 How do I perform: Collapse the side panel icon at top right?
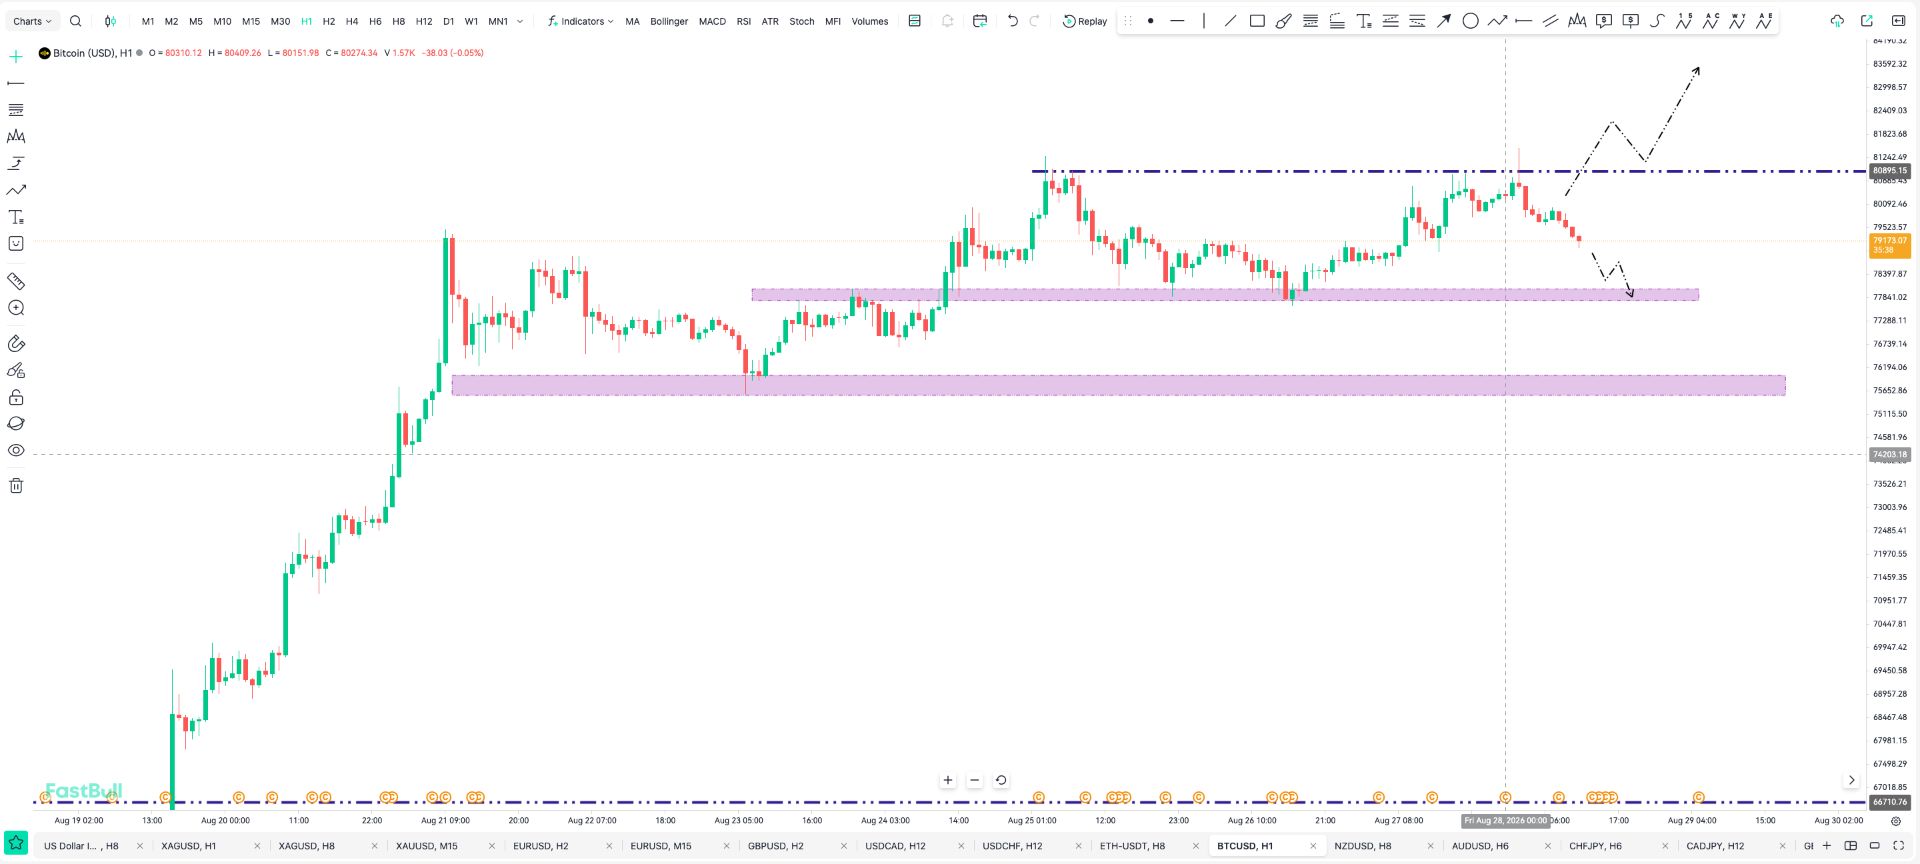click(x=1898, y=21)
